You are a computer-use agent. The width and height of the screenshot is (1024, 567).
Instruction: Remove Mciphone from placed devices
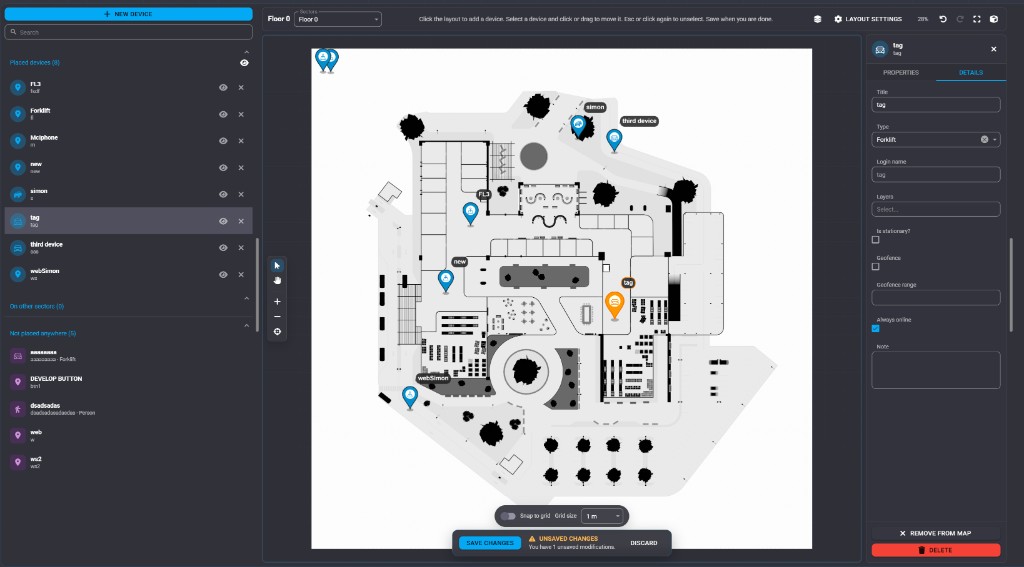[241, 141]
